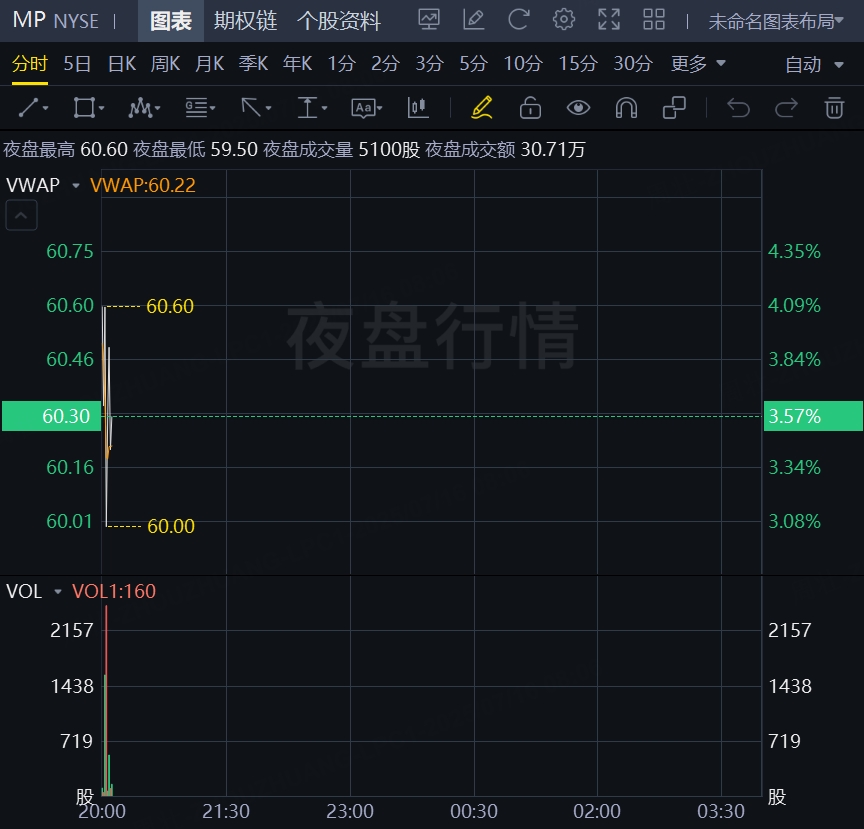The height and width of the screenshot is (829, 864).
Task: Toggle the drawing lock icon
Action: click(x=530, y=108)
